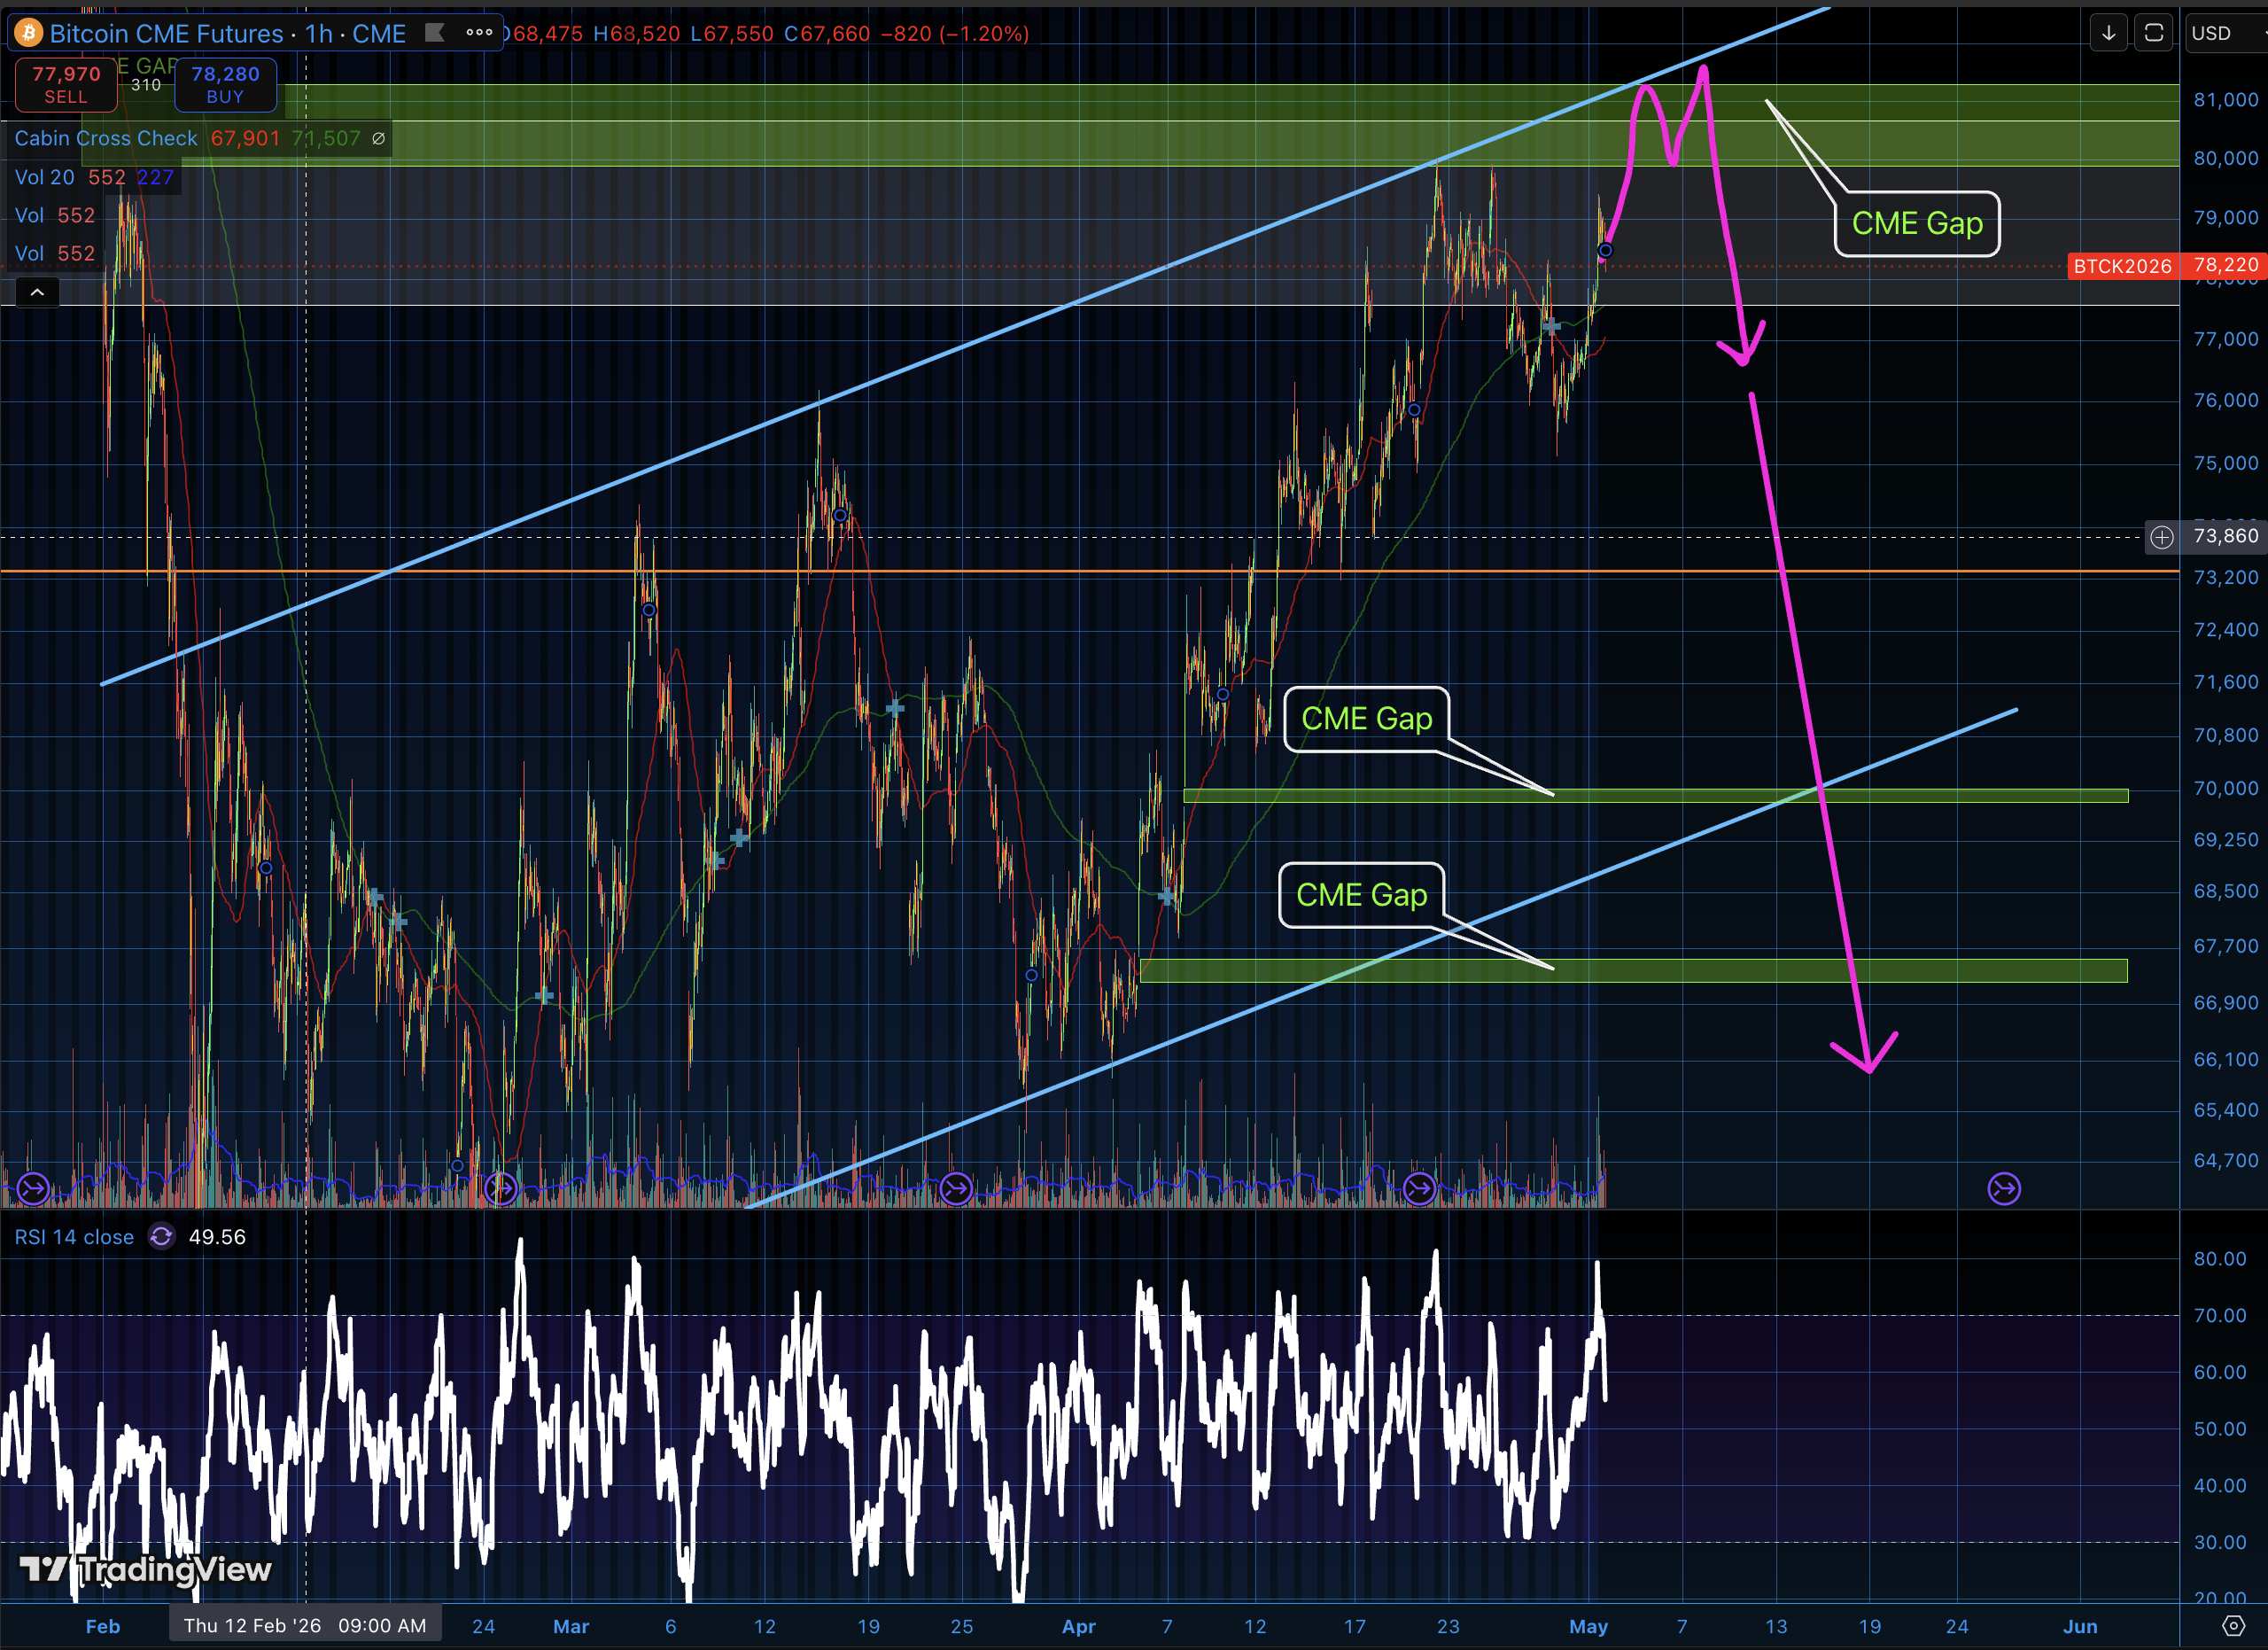Click the BTCK2026 price label
Image resolution: width=2268 pixels, height=1650 pixels.
(x=2122, y=266)
